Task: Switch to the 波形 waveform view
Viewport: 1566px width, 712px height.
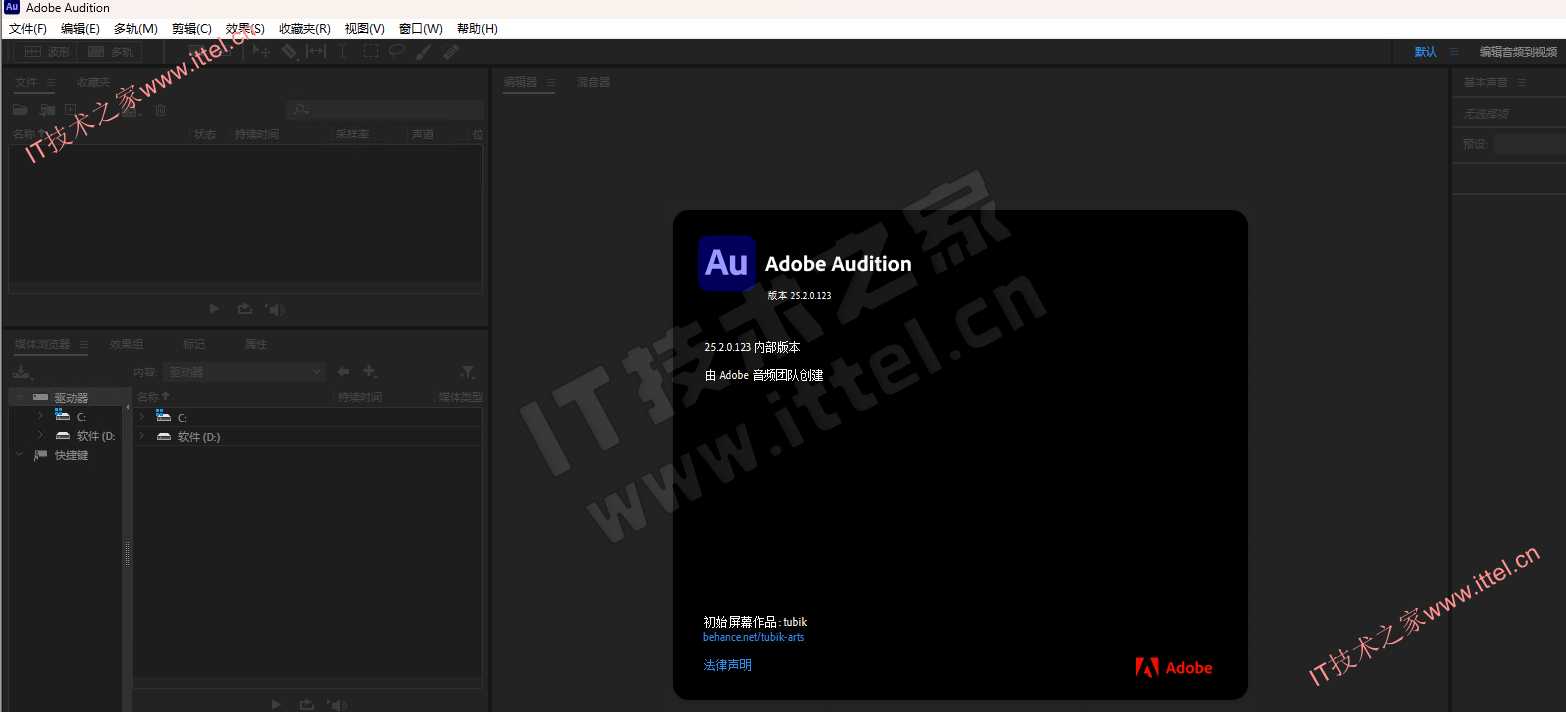Action: [x=47, y=52]
